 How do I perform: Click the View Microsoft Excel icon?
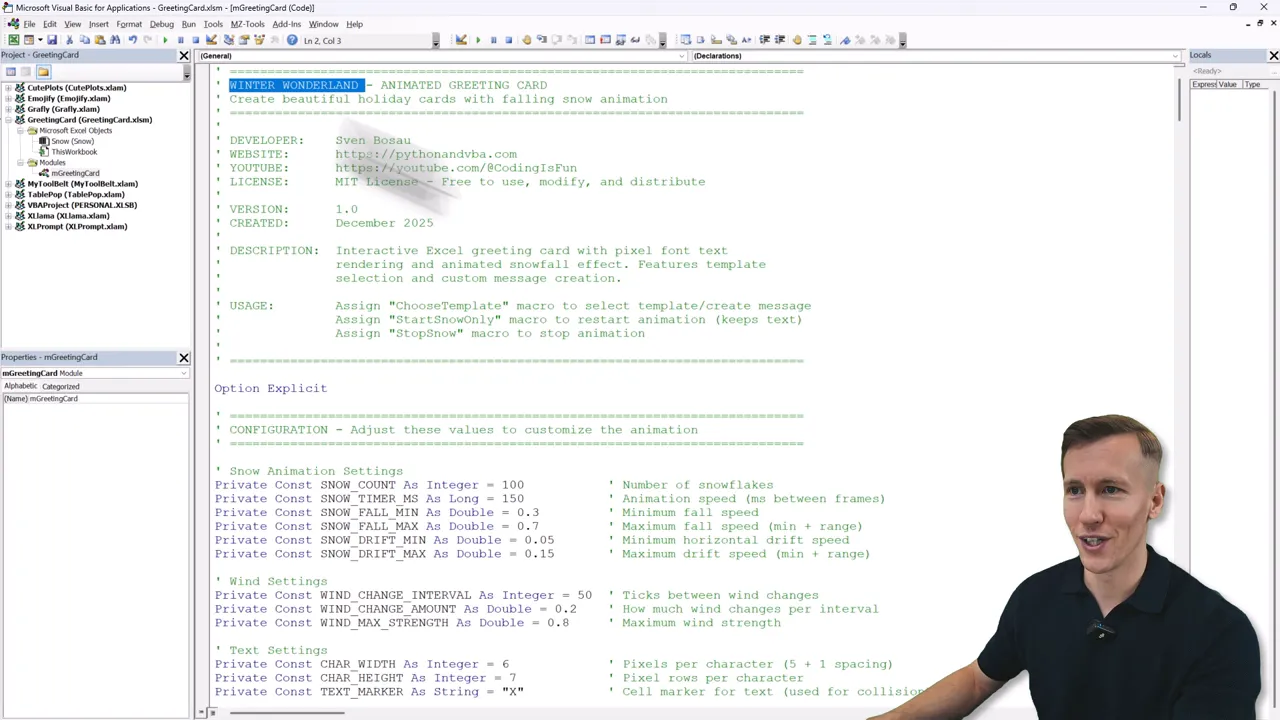(x=15, y=40)
